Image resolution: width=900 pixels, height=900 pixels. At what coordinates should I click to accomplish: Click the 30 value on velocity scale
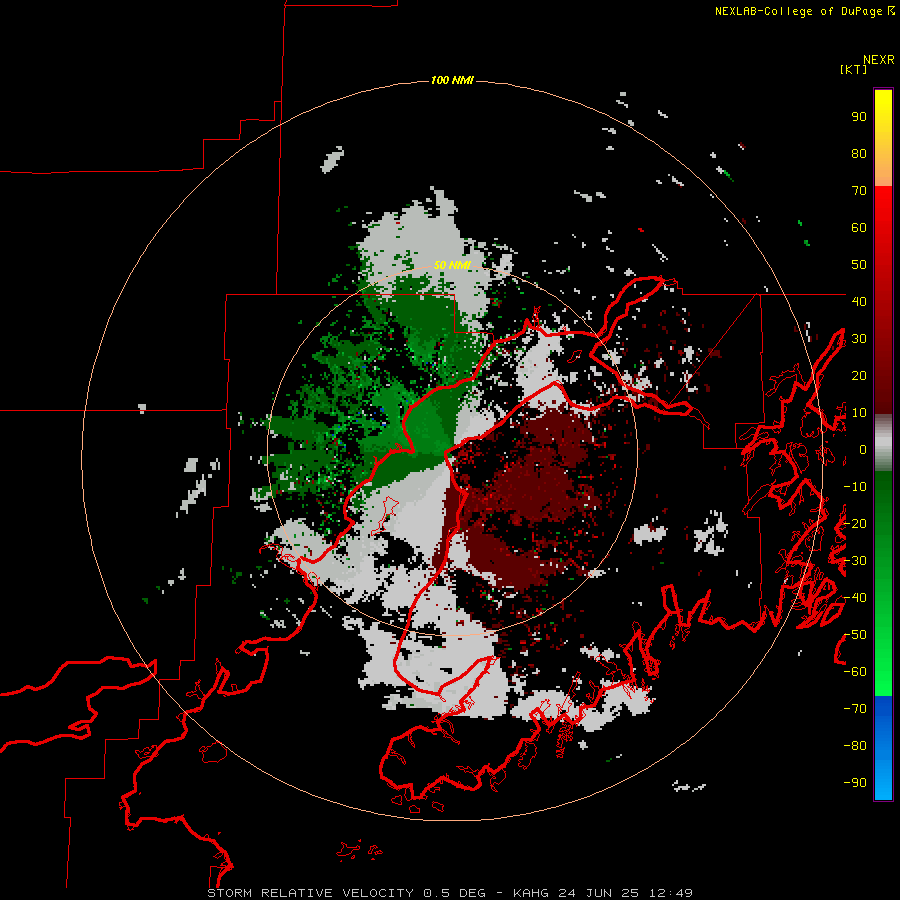coord(859,339)
